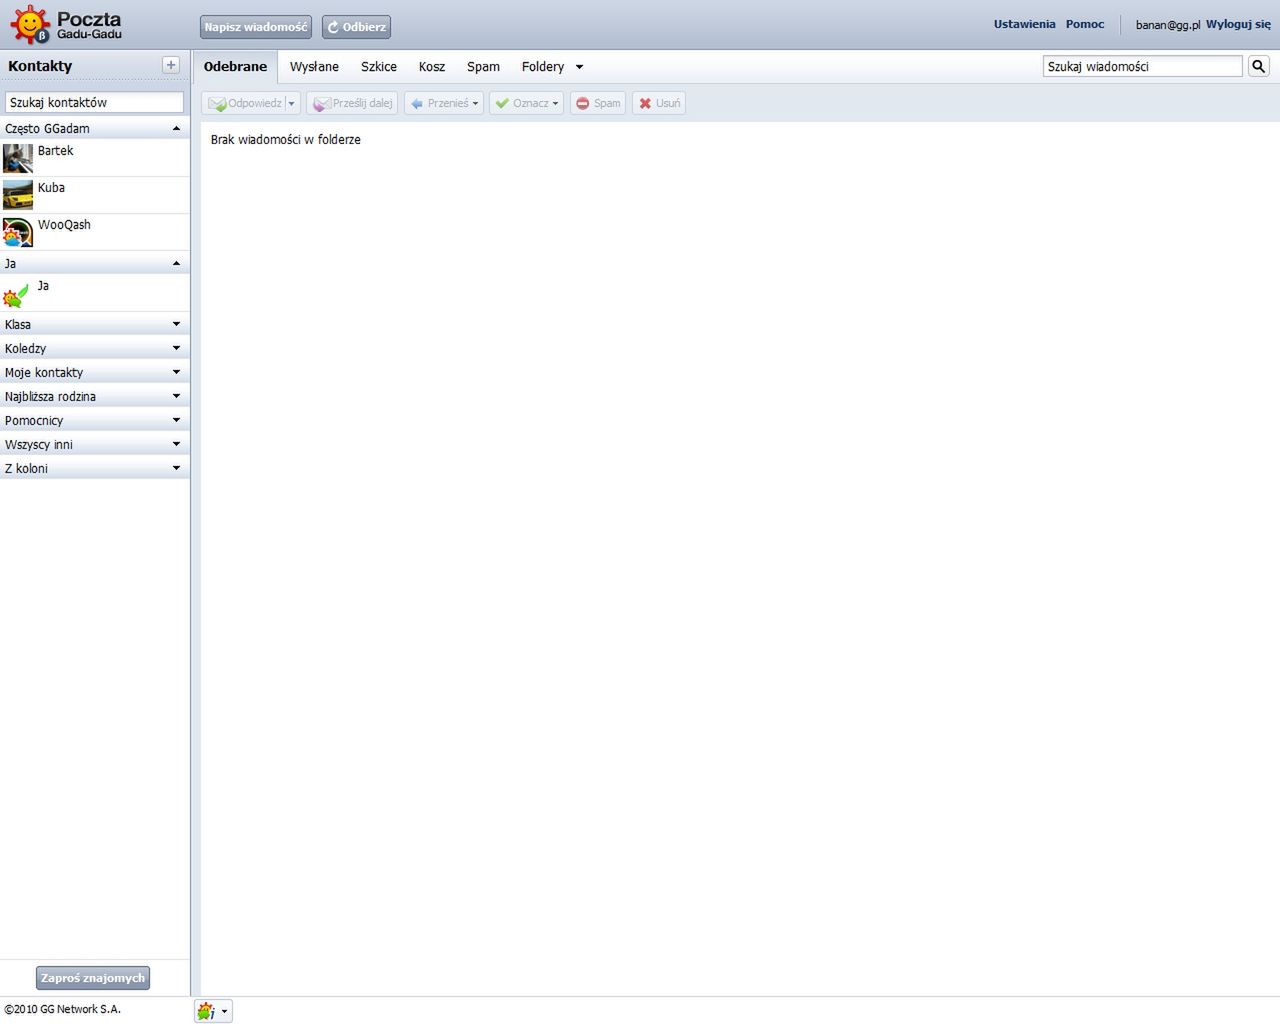Switch to the Wysłane tab

[x=314, y=67]
